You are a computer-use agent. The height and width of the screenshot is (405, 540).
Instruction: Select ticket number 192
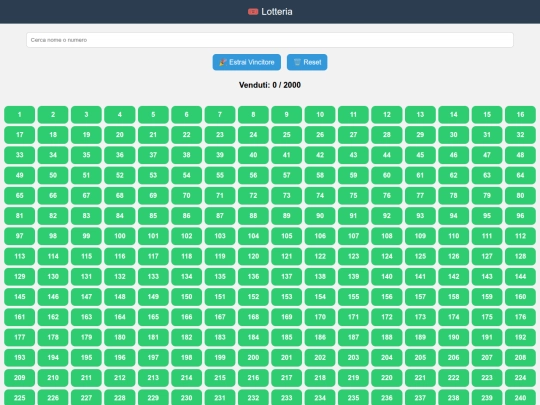coord(520,338)
